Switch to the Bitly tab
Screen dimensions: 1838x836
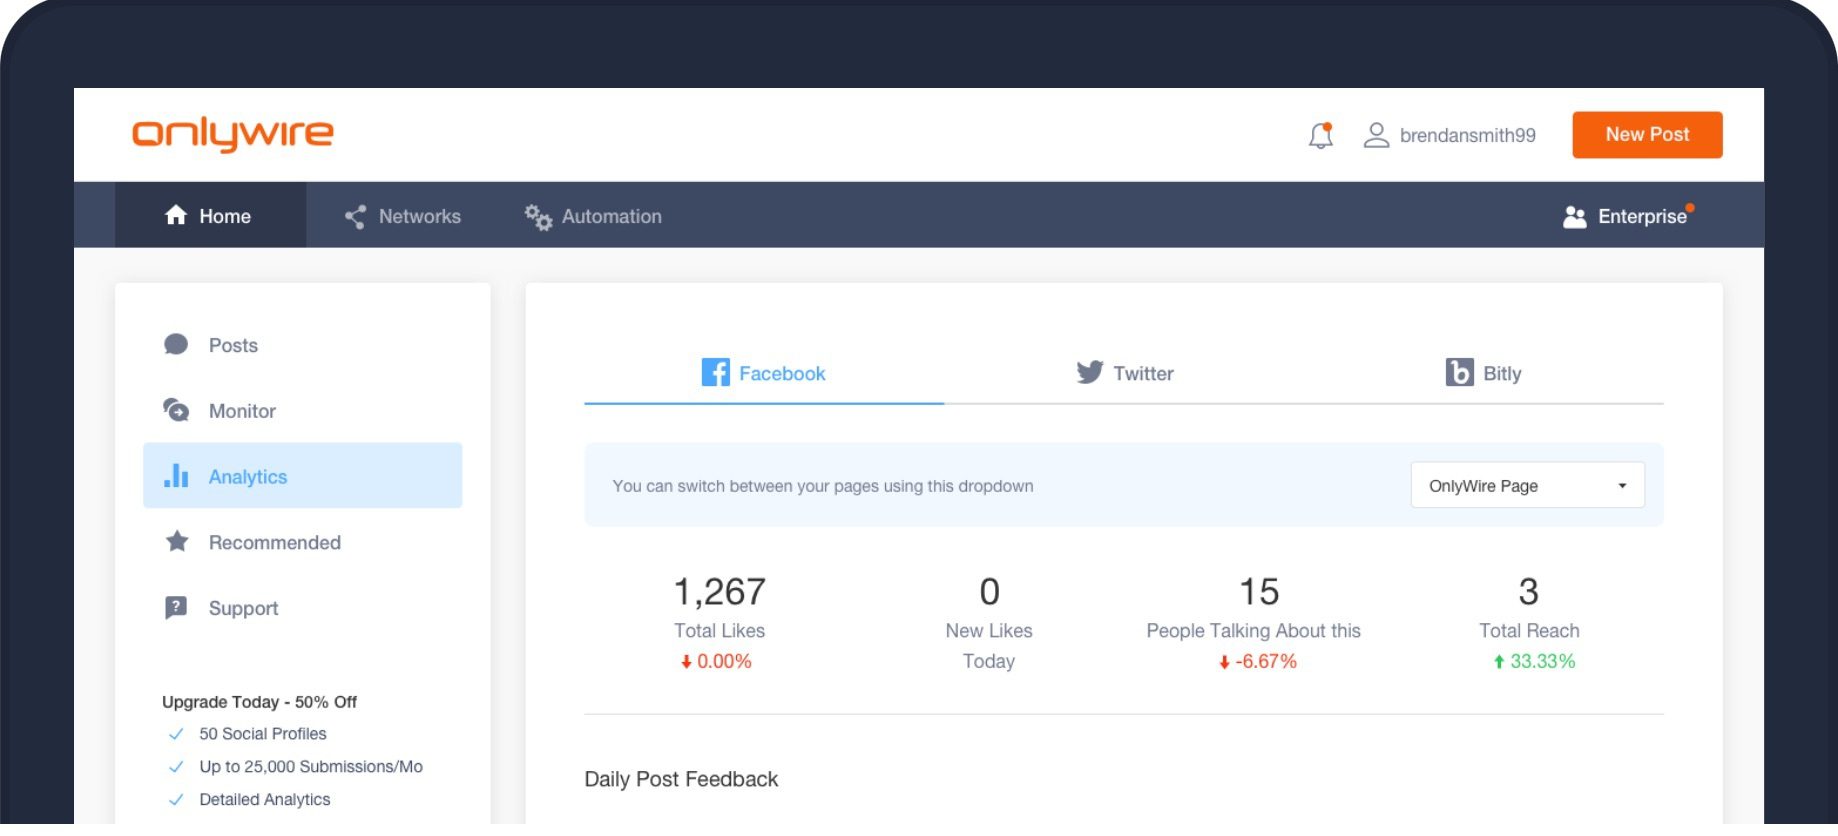click(1483, 373)
